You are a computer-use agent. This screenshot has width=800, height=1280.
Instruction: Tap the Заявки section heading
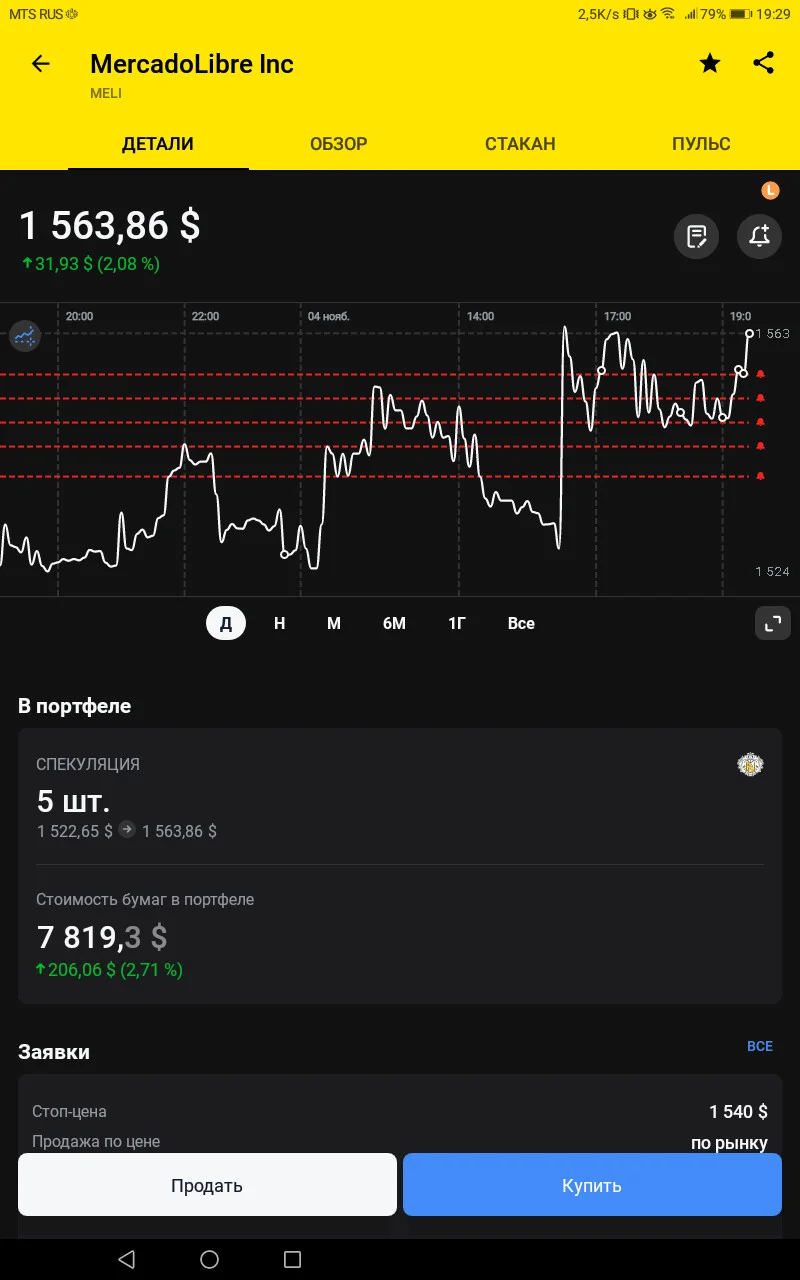[54, 1052]
